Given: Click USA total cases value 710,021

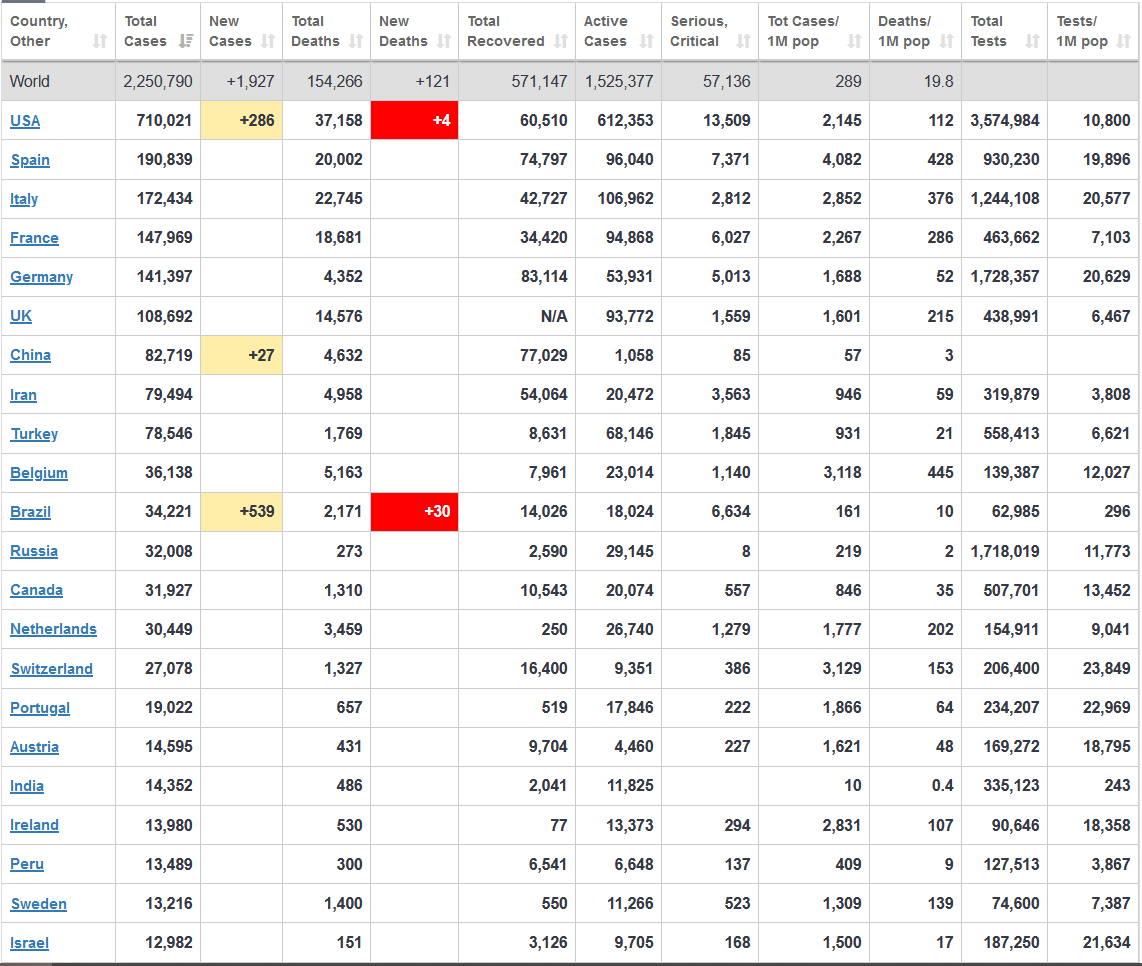Looking at the screenshot, I should (165, 120).
